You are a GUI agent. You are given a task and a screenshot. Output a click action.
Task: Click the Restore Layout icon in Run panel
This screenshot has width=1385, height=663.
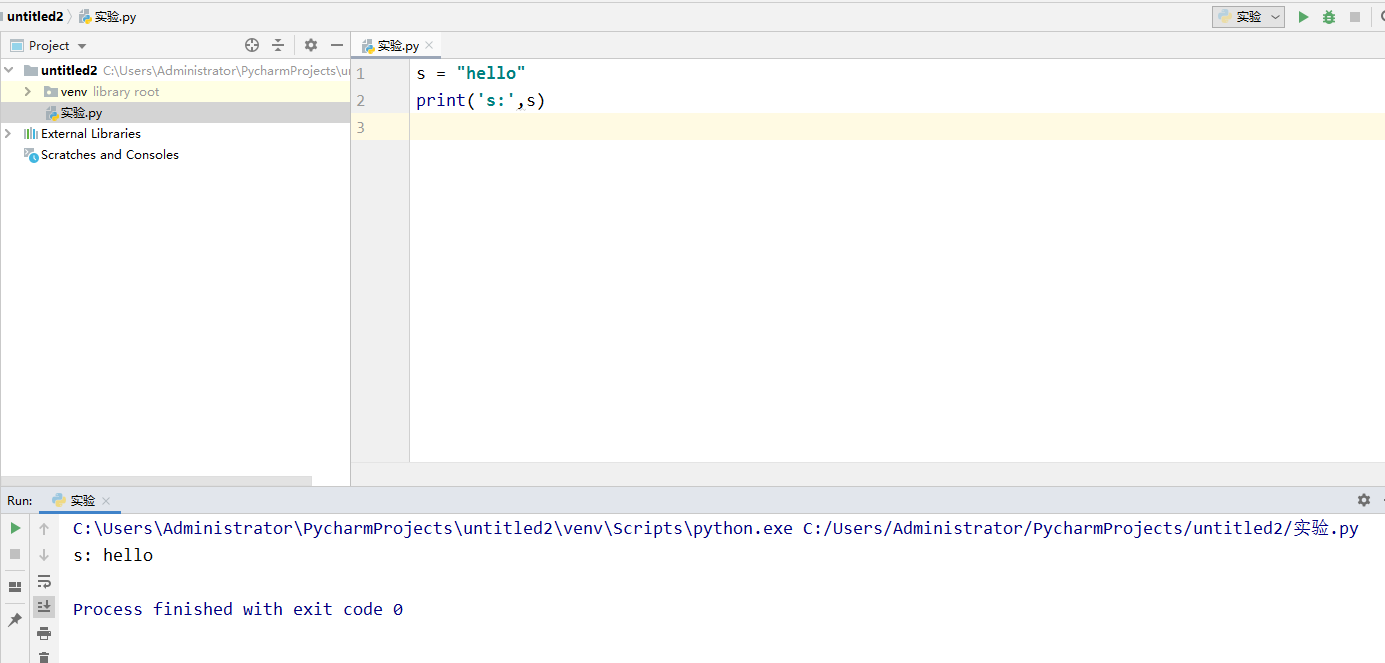point(15,587)
